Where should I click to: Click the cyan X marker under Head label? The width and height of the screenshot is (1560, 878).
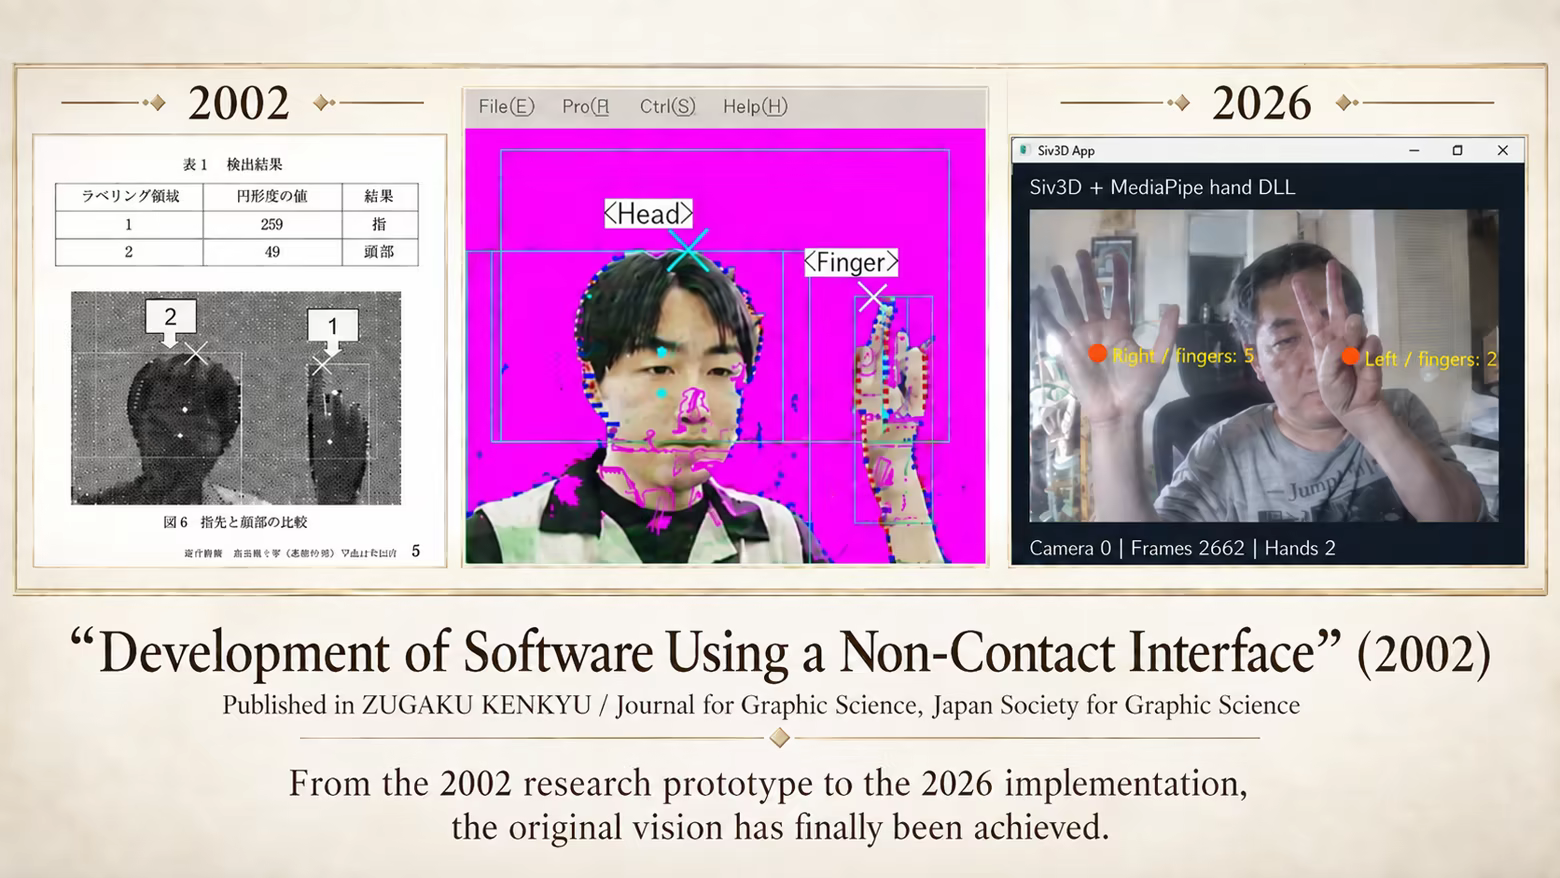[x=688, y=250]
